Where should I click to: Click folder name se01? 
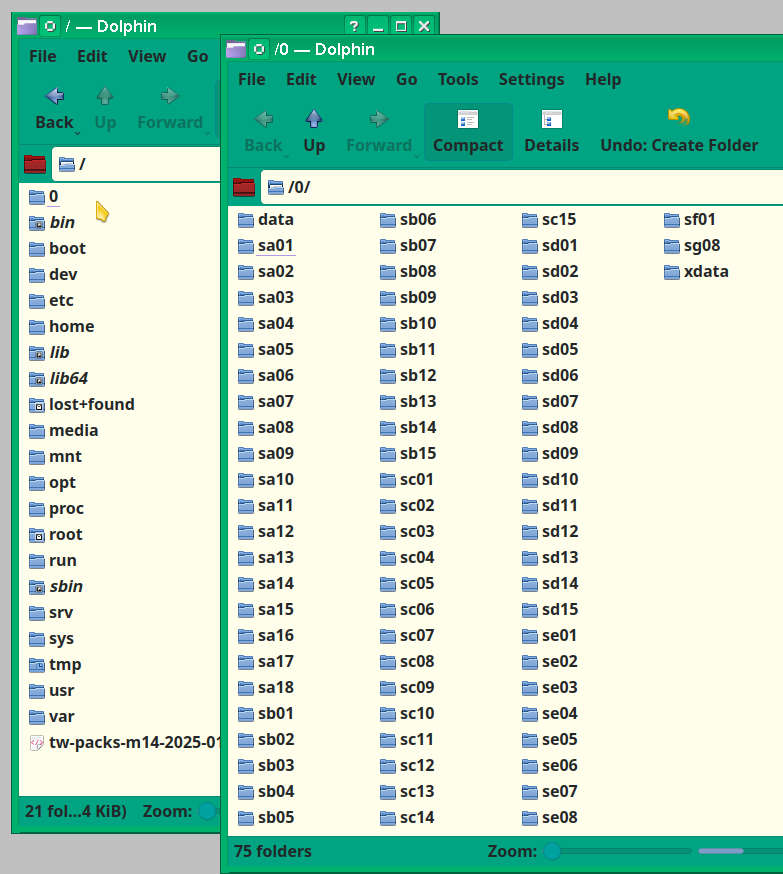coord(559,635)
